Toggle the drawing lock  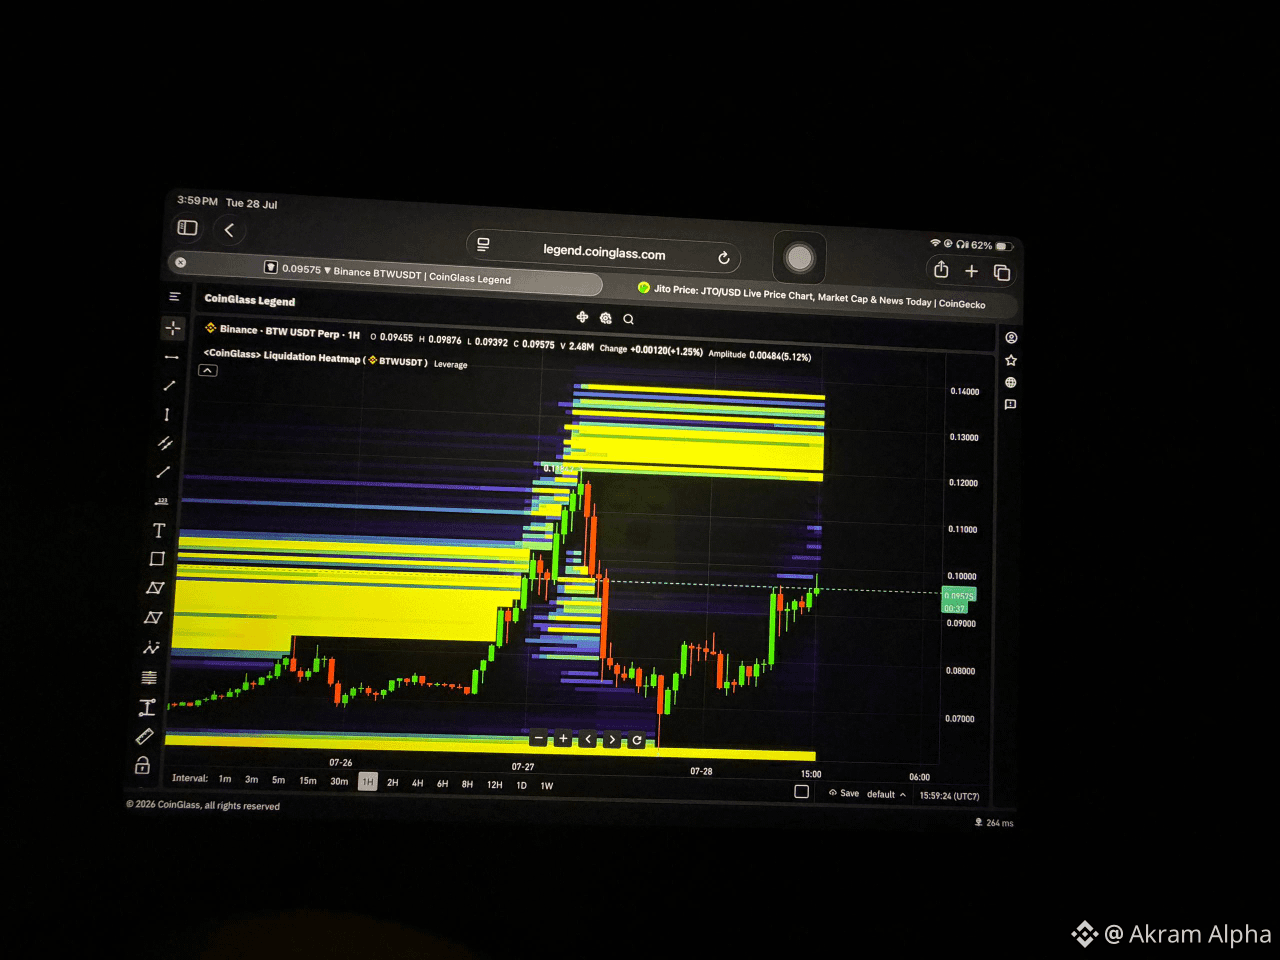tap(143, 766)
